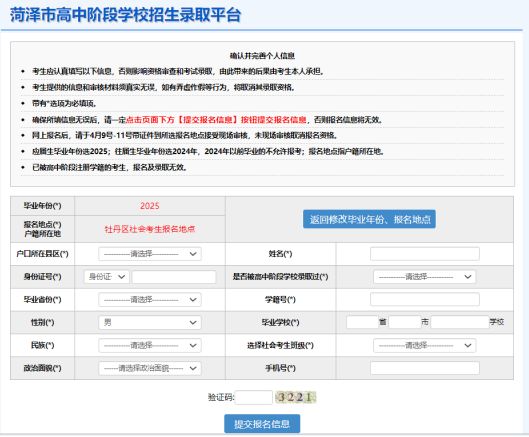Image resolution: width=529 pixels, height=437 pixels.
Task: Click the 菏泽市高中阶段学校招生录取平台 title
Action: pyautogui.click(x=126, y=15)
